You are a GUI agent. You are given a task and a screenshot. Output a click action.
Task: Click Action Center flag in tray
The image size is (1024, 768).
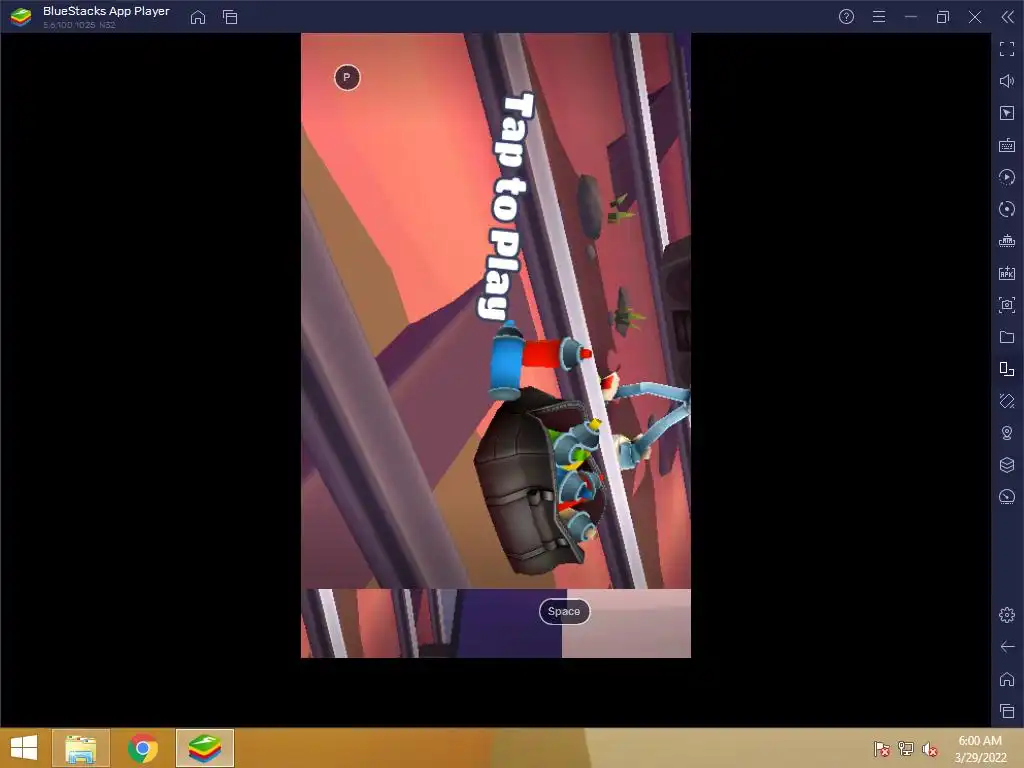pyautogui.click(x=882, y=749)
